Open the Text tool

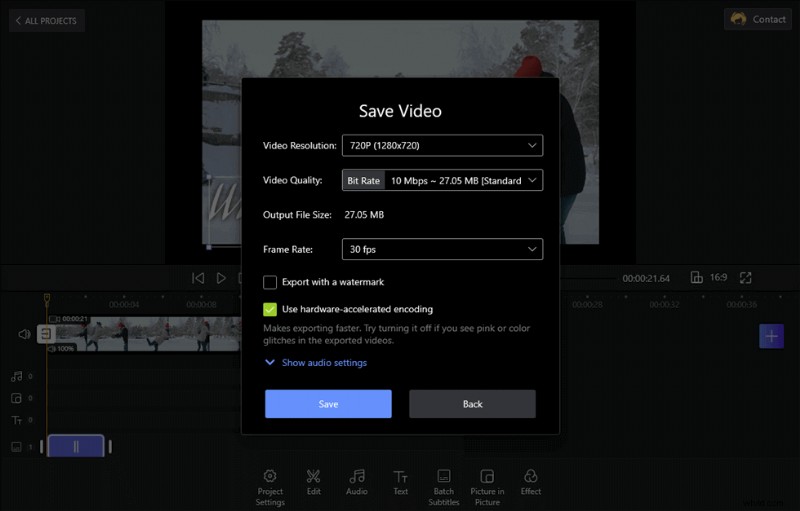point(401,482)
